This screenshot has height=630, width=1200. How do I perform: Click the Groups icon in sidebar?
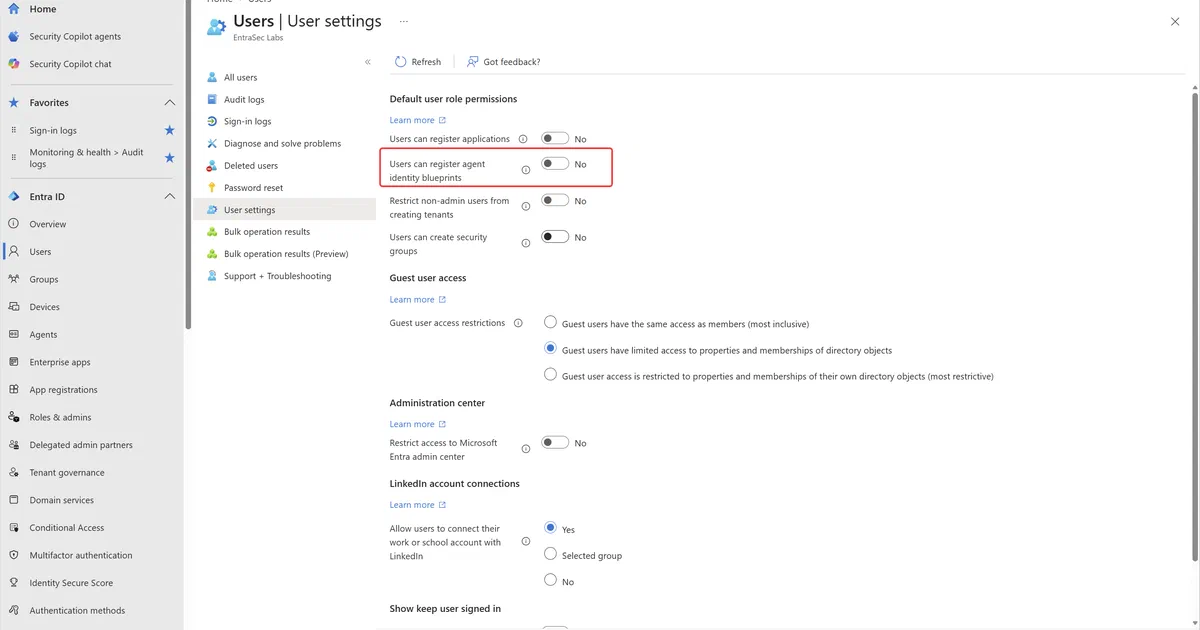click(x=14, y=279)
